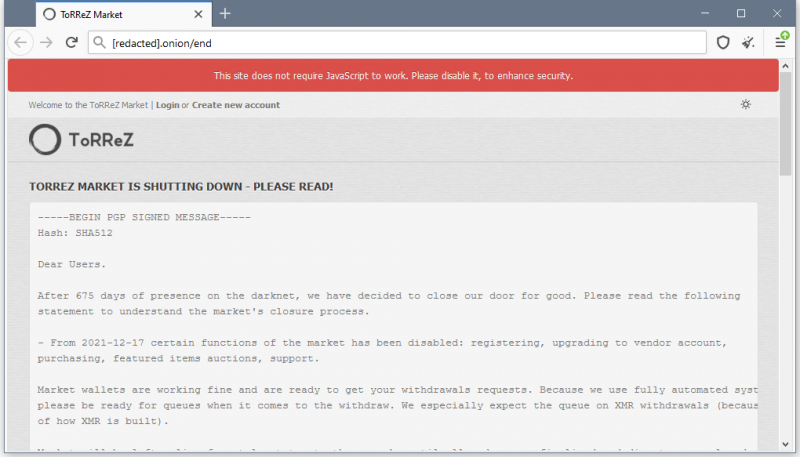
Task: Toggle the page theme with the sun icon
Action: coord(745,105)
